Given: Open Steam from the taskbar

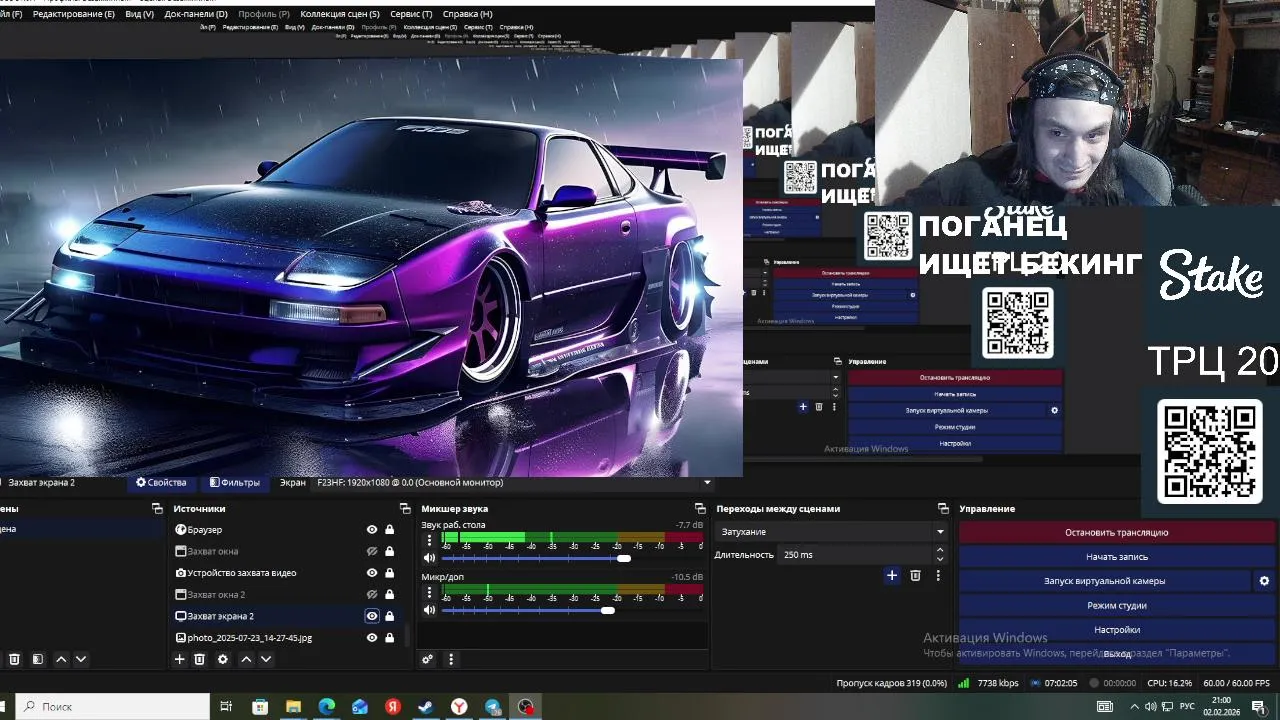Looking at the screenshot, I should [x=426, y=707].
